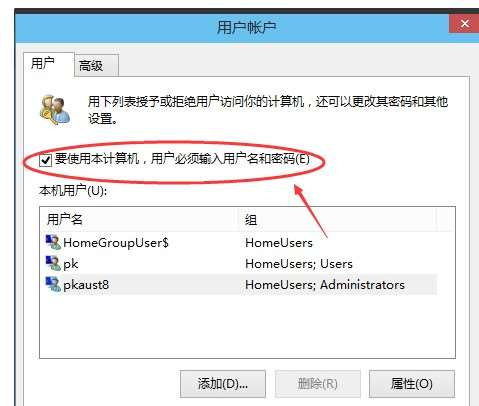
Task: Click the disabled 删除(R) button
Action: [x=317, y=384]
